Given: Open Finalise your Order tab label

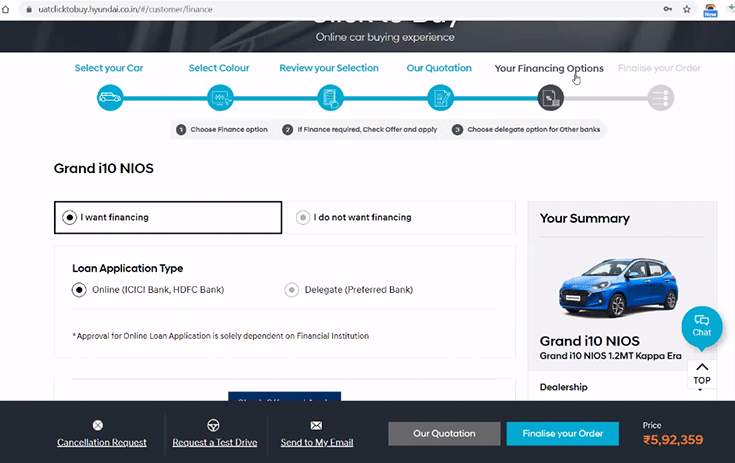Looking at the screenshot, I should click(x=660, y=68).
